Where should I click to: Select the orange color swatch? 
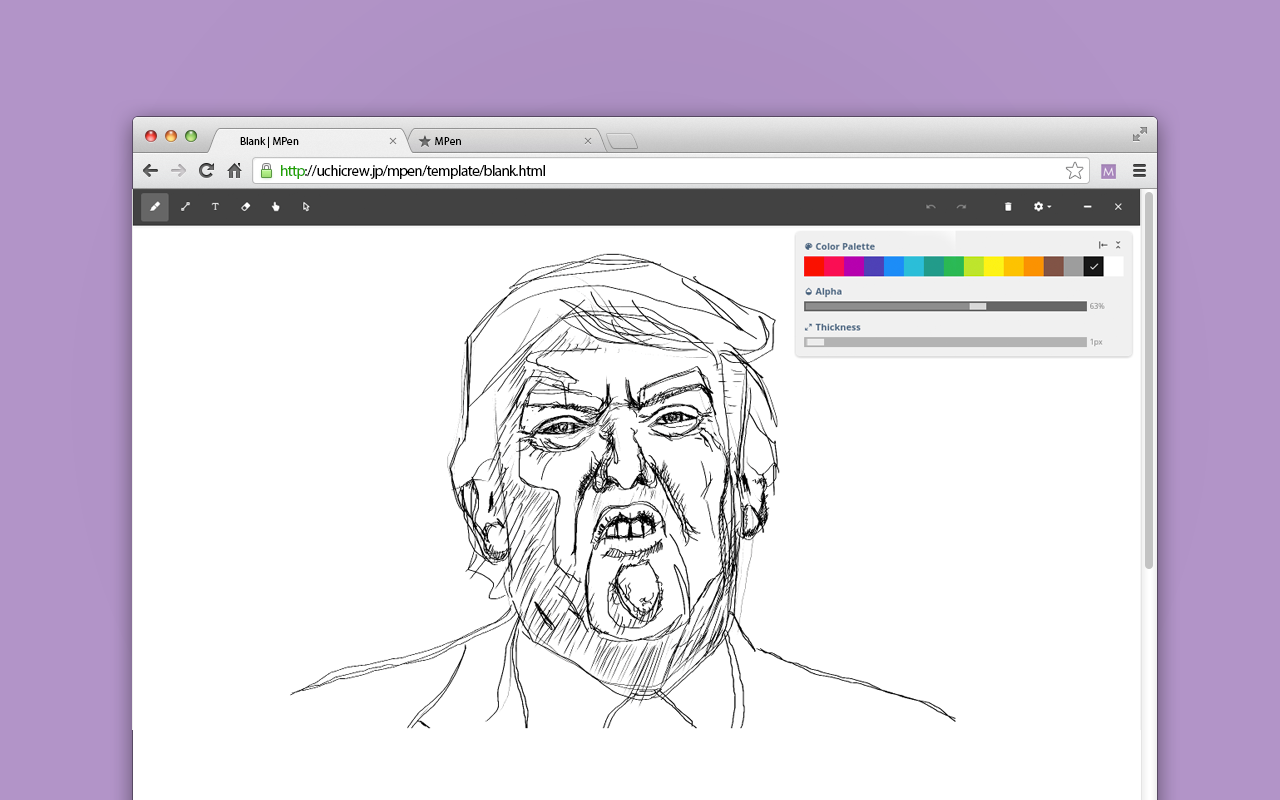click(1034, 266)
